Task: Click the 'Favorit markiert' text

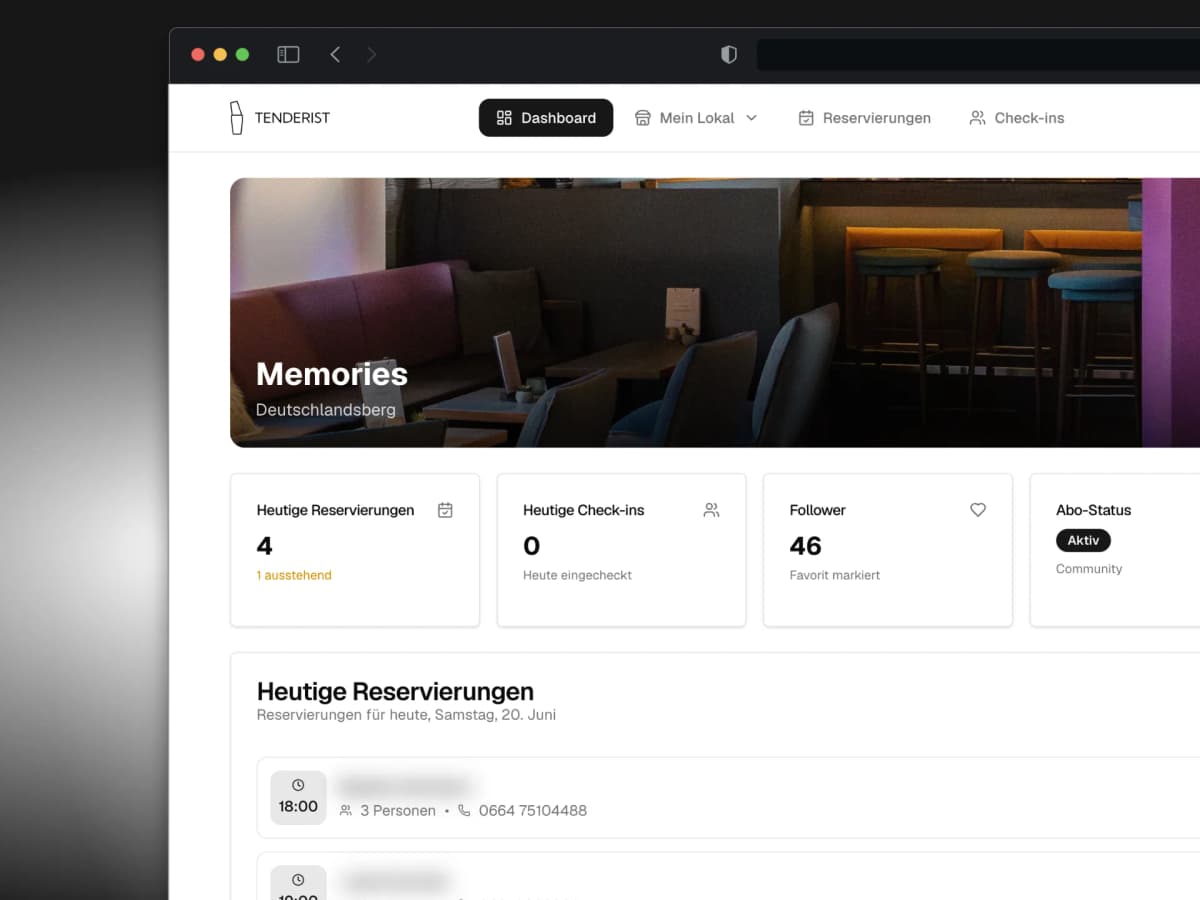Action: pyautogui.click(x=835, y=575)
